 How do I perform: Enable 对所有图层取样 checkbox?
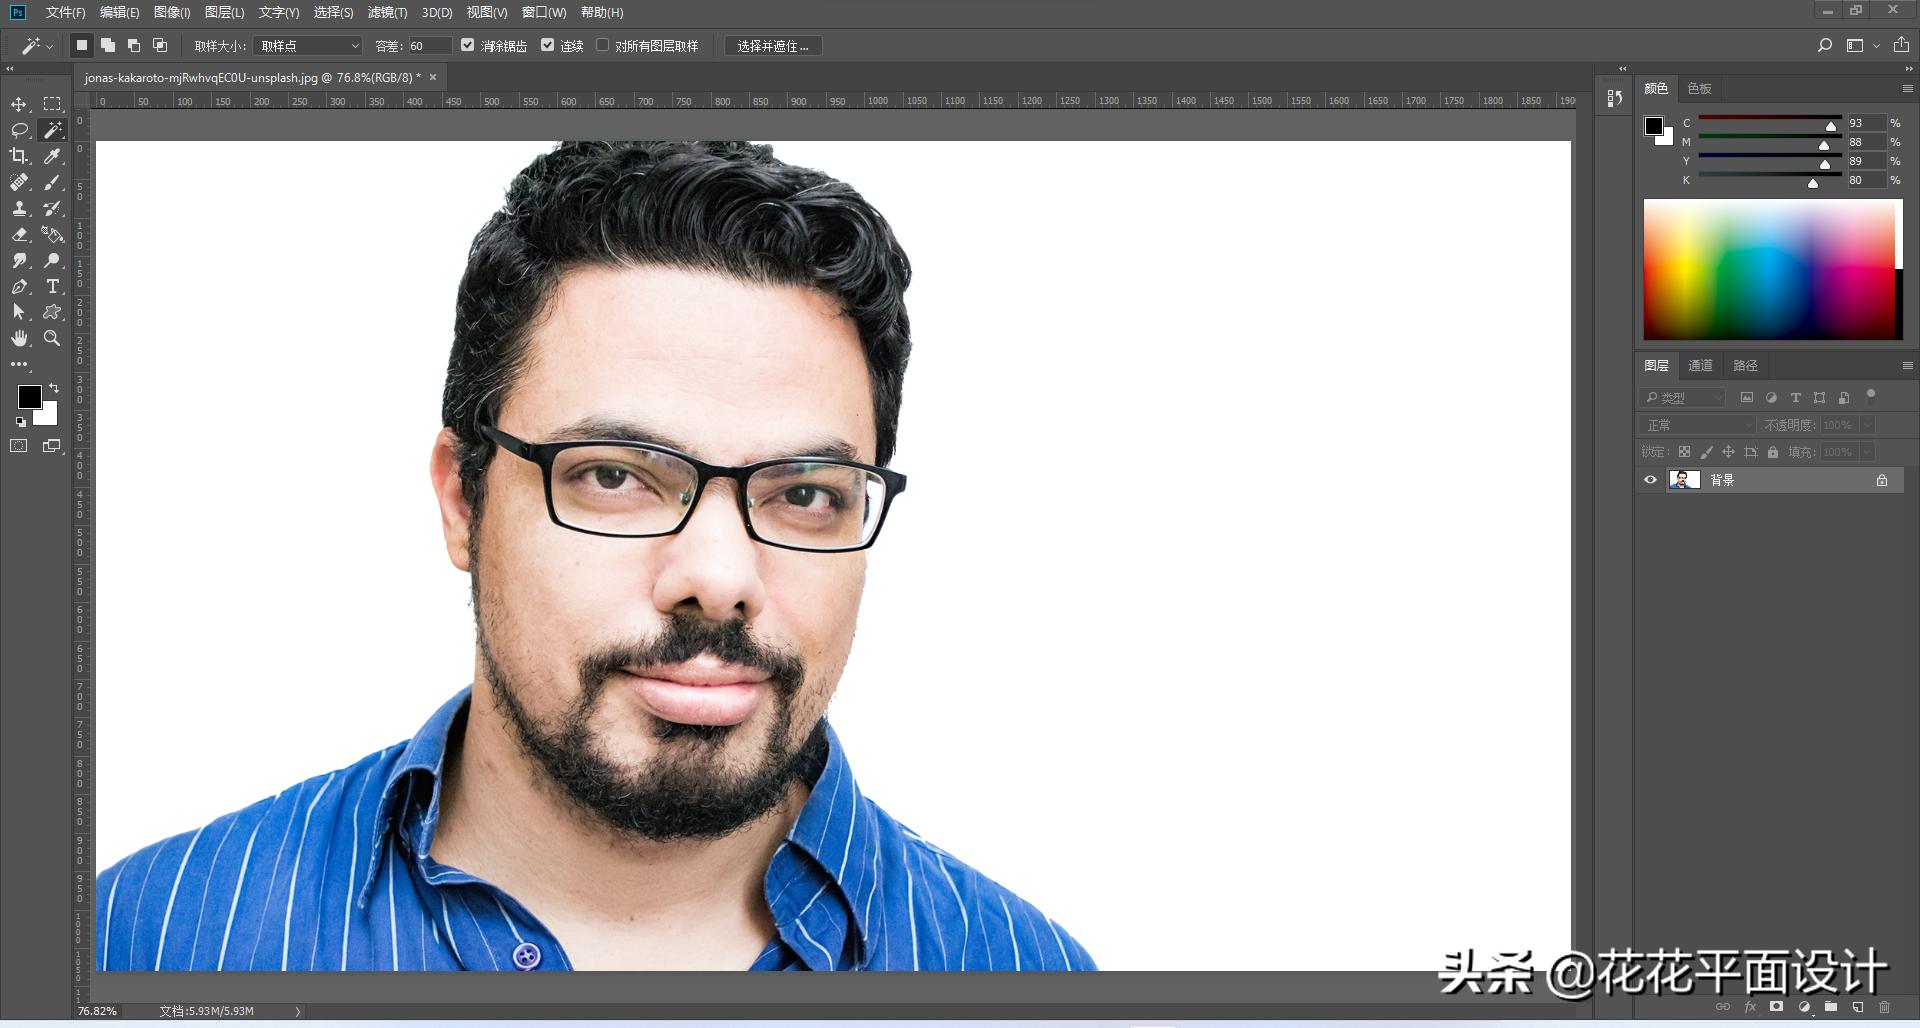pyautogui.click(x=602, y=45)
